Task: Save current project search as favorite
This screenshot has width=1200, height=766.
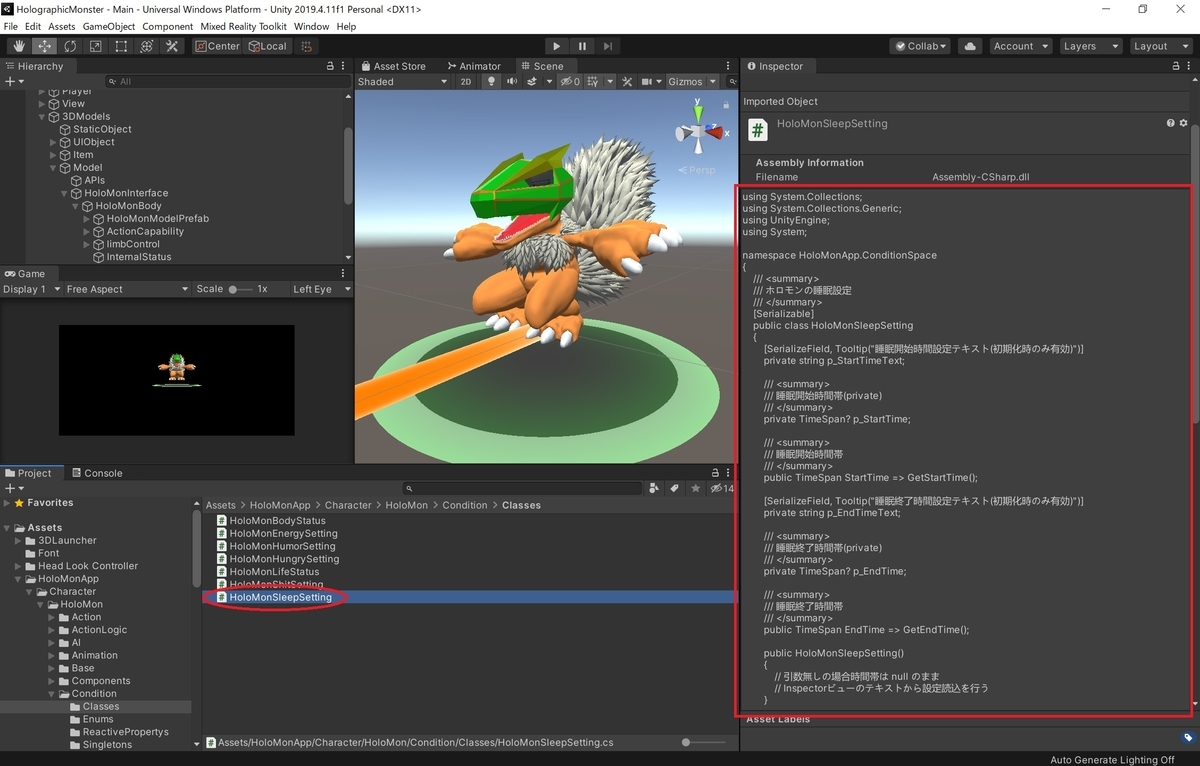Action: tap(696, 488)
